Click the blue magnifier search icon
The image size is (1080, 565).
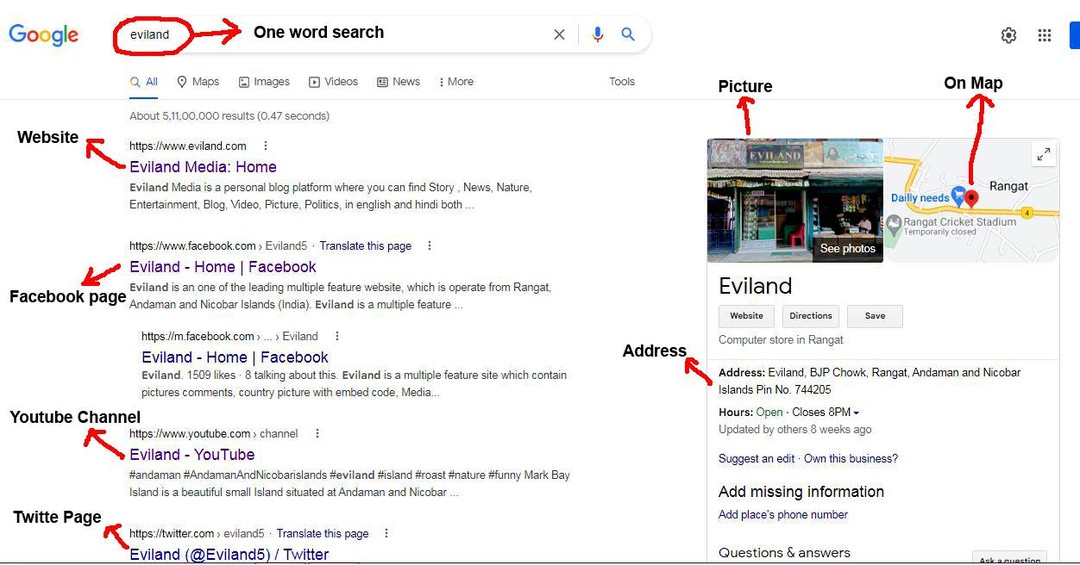[627, 34]
